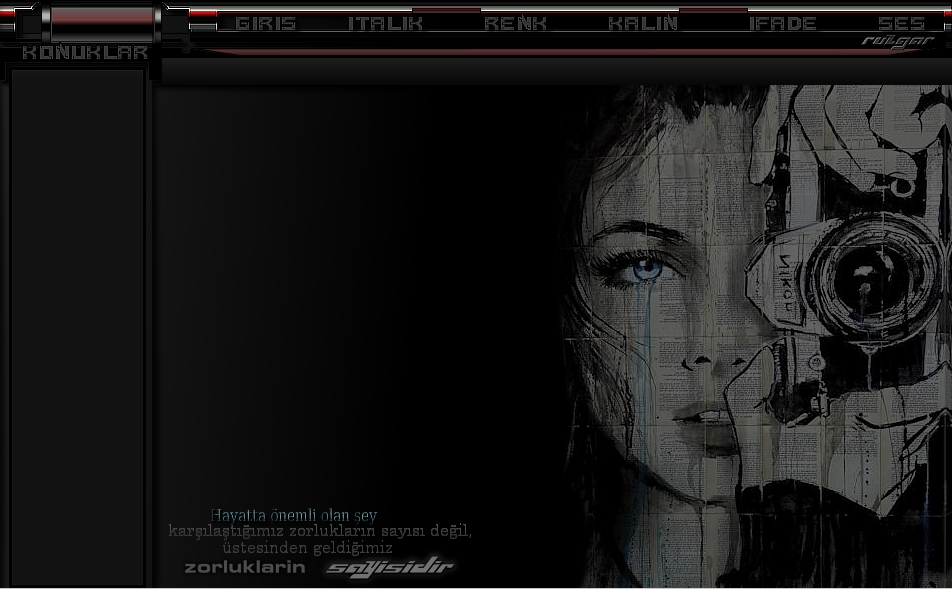Toggle KALIN bold text formatting

click(x=643, y=23)
